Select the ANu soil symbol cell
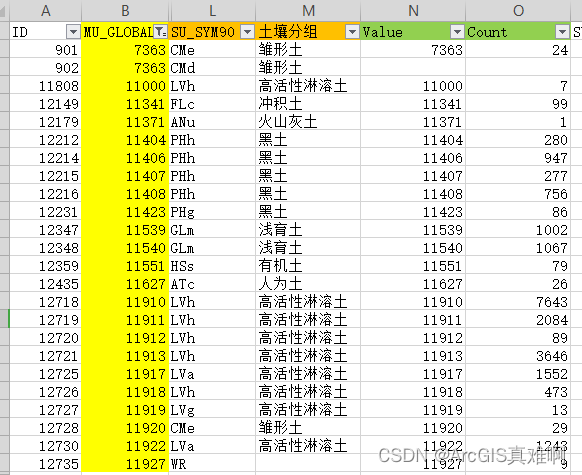Viewport: 582px width, 475px height. coord(212,122)
